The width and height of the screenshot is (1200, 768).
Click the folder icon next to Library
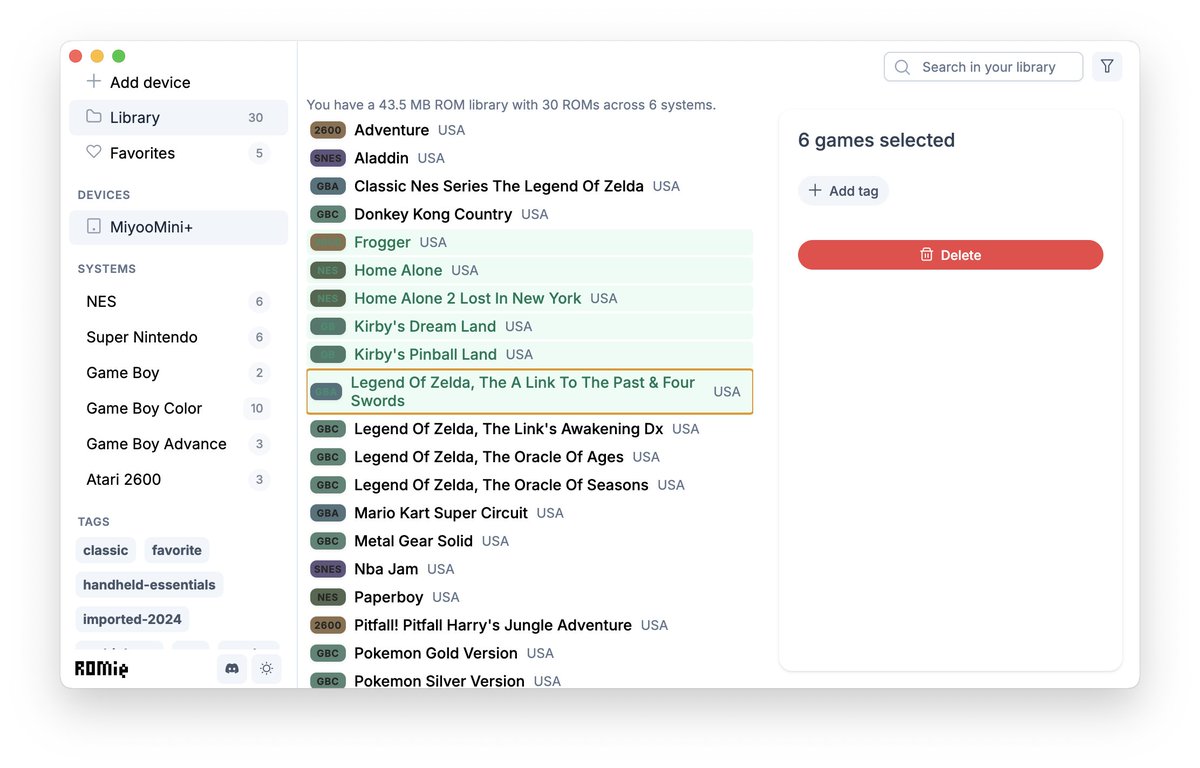pos(94,117)
